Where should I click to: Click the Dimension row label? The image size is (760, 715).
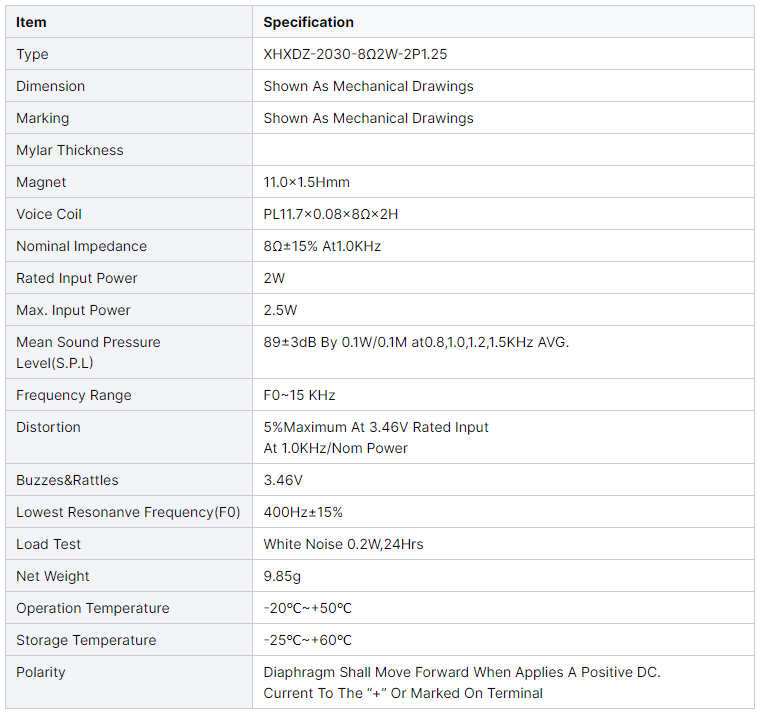50,86
